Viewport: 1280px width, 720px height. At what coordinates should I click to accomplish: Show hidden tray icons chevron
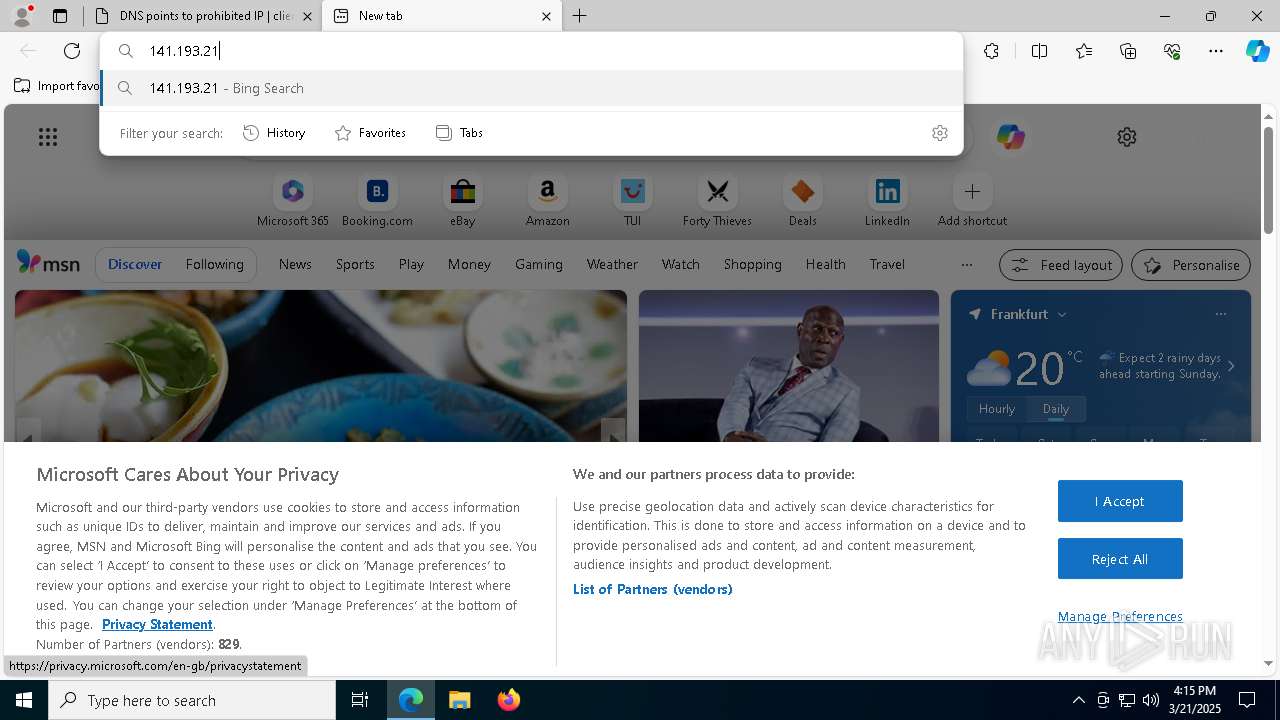coord(1078,700)
